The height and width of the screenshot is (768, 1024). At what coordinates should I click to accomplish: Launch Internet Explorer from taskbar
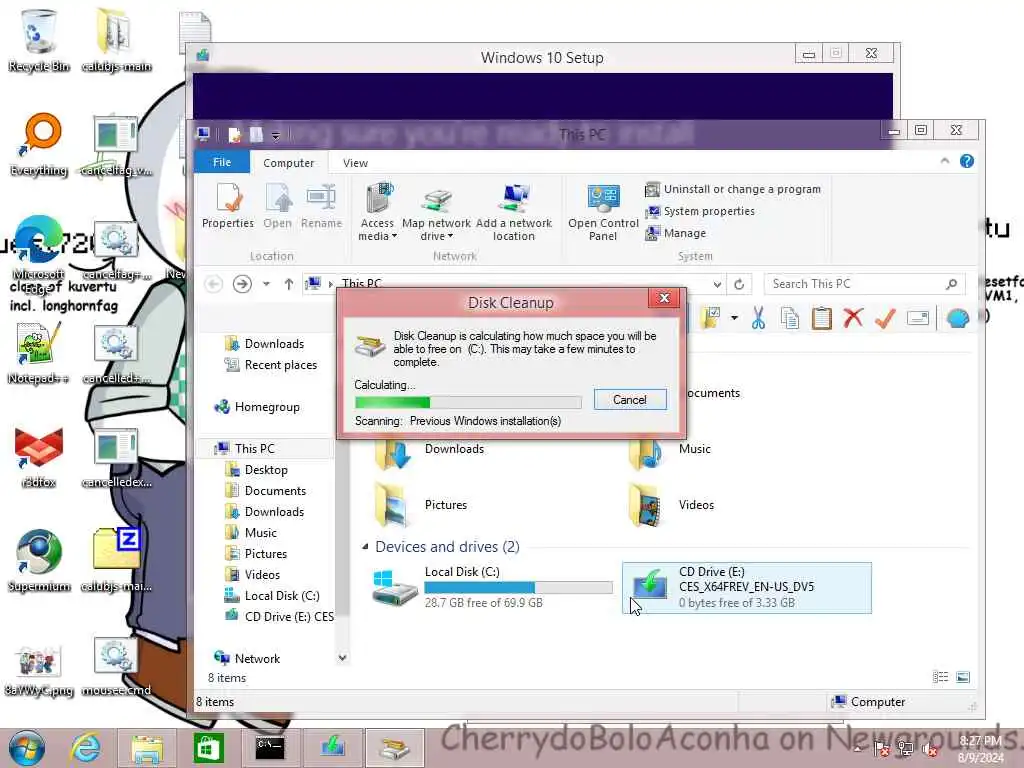pyautogui.click(x=86, y=748)
